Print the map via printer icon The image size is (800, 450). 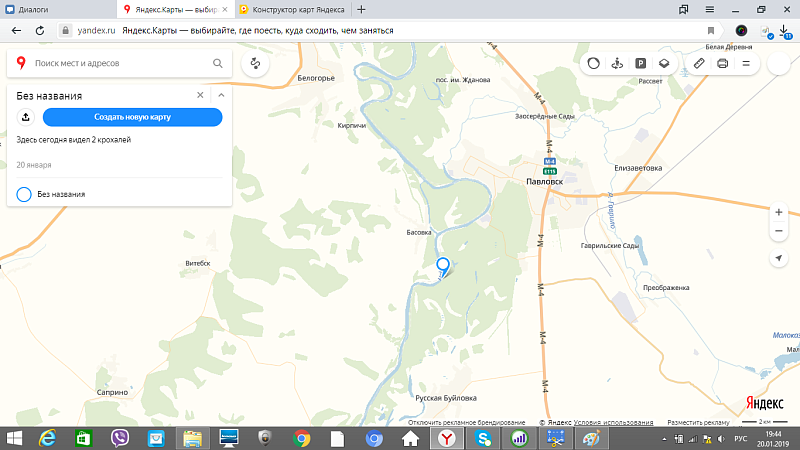722,63
